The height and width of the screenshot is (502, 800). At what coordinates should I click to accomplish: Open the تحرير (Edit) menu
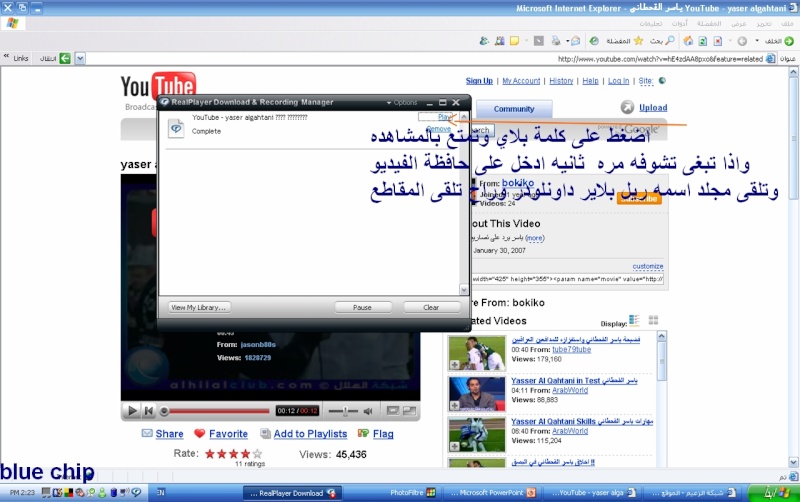[x=764, y=23]
